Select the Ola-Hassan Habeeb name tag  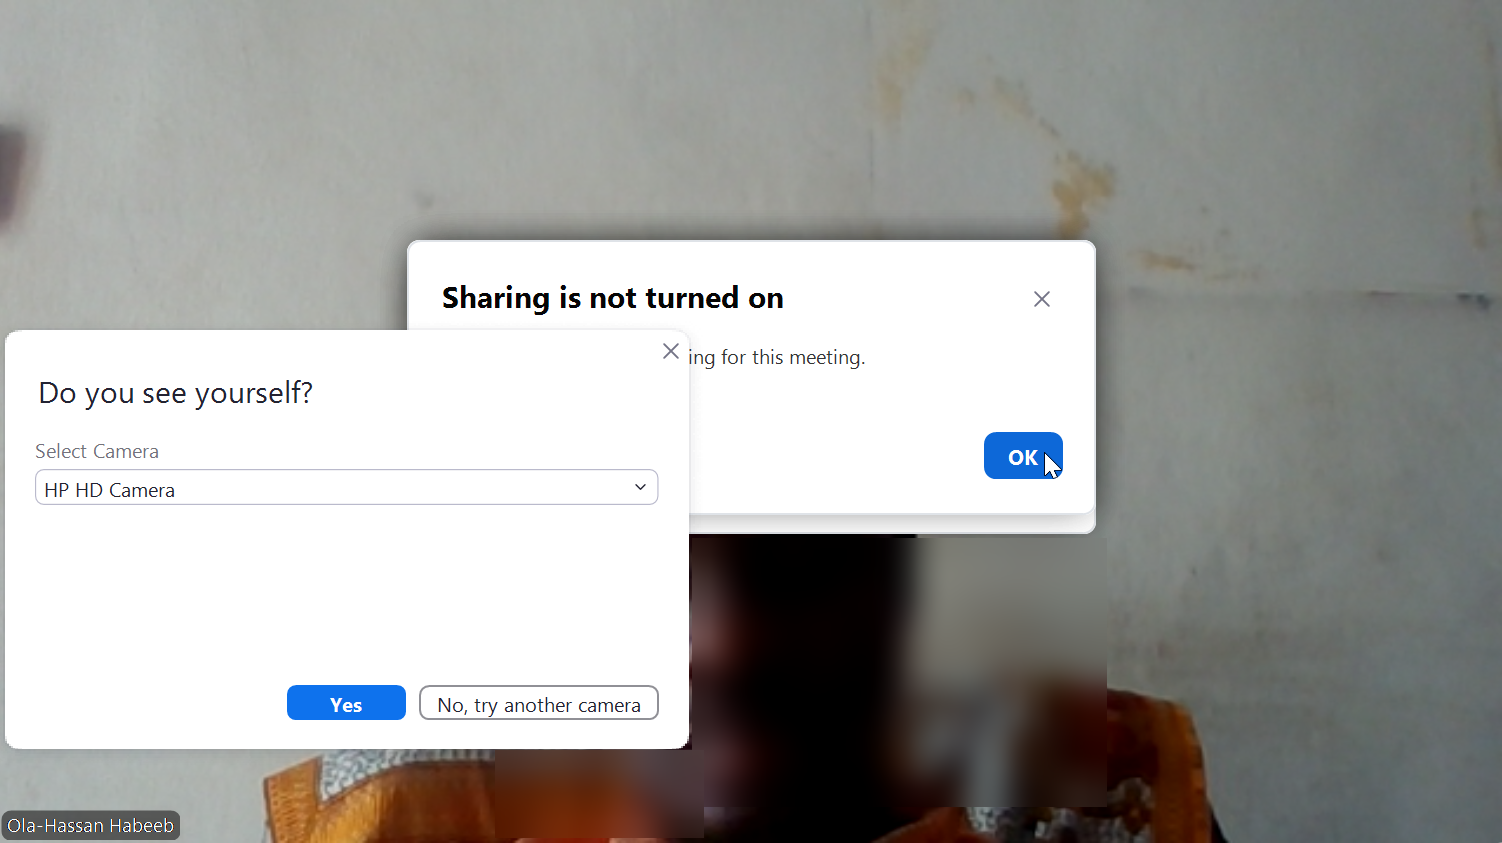click(x=91, y=825)
